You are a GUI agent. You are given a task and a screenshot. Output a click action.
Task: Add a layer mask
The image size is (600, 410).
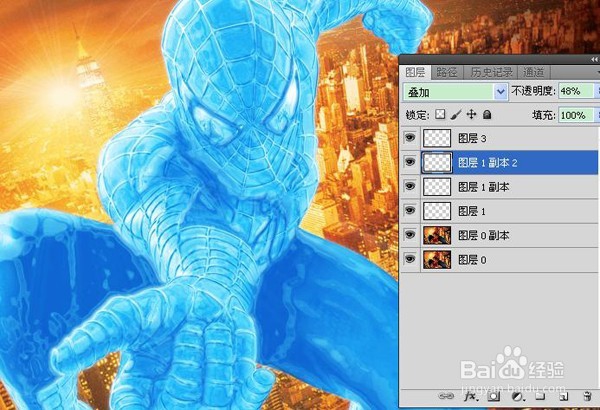[494, 396]
